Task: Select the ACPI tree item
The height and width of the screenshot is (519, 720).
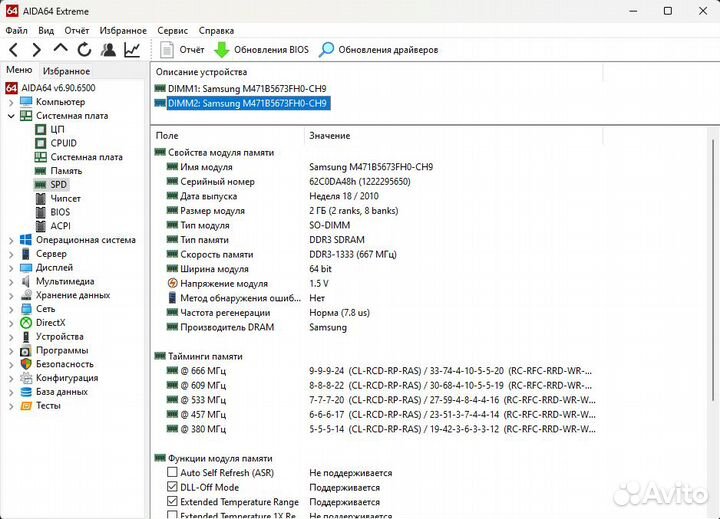Action: pos(60,226)
